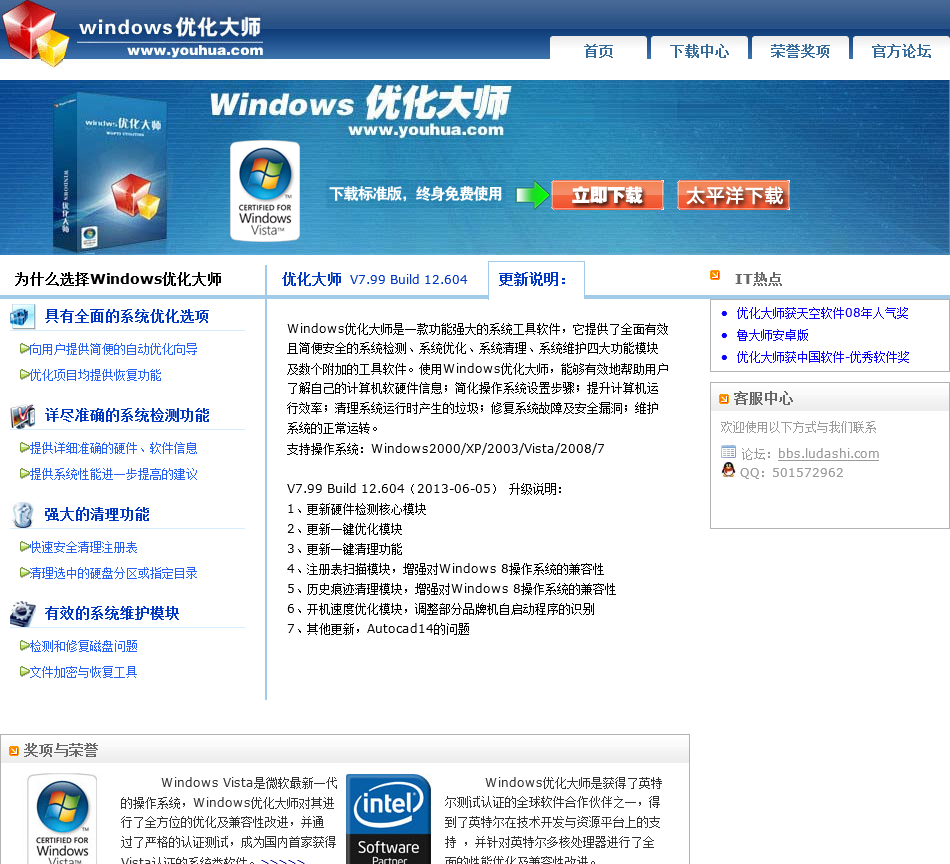This screenshot has width=950, height=864.
Task: Select the 优化大师 V7.99 Build 12.604 tab
Action: 374,279
